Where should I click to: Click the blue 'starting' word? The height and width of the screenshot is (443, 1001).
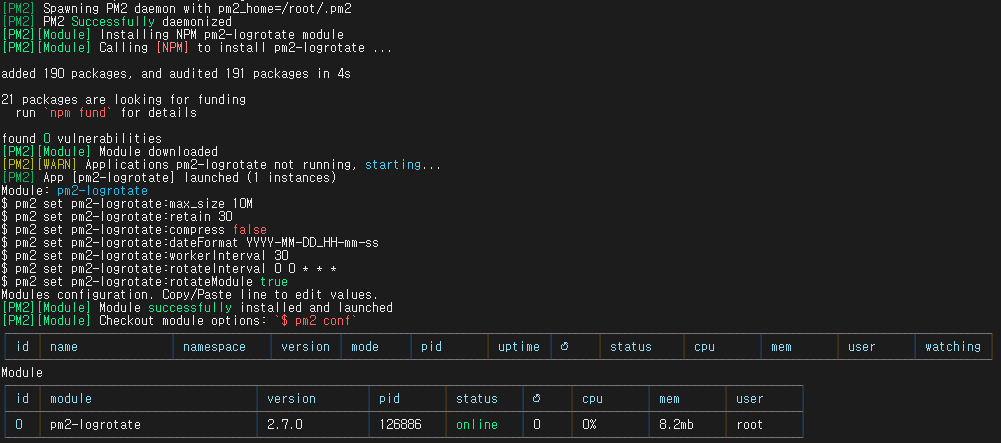point(393,165)
